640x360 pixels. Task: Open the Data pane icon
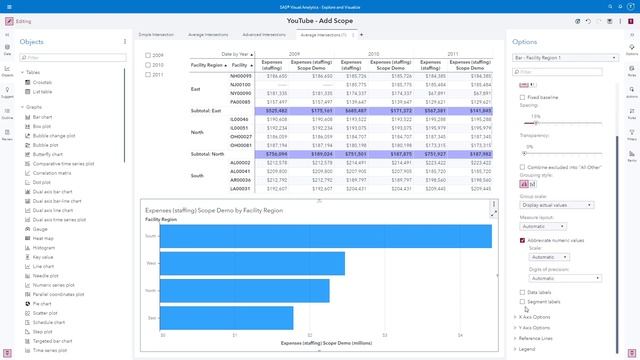(7, 49)
